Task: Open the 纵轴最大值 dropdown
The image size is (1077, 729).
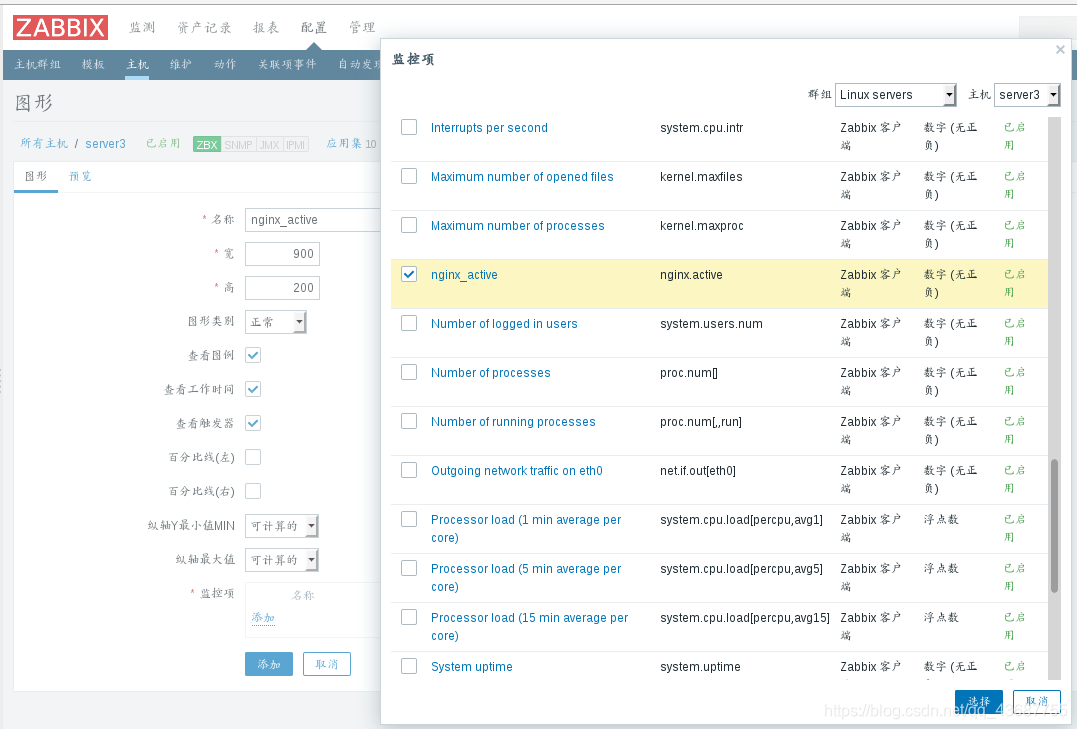Action: 282,560
